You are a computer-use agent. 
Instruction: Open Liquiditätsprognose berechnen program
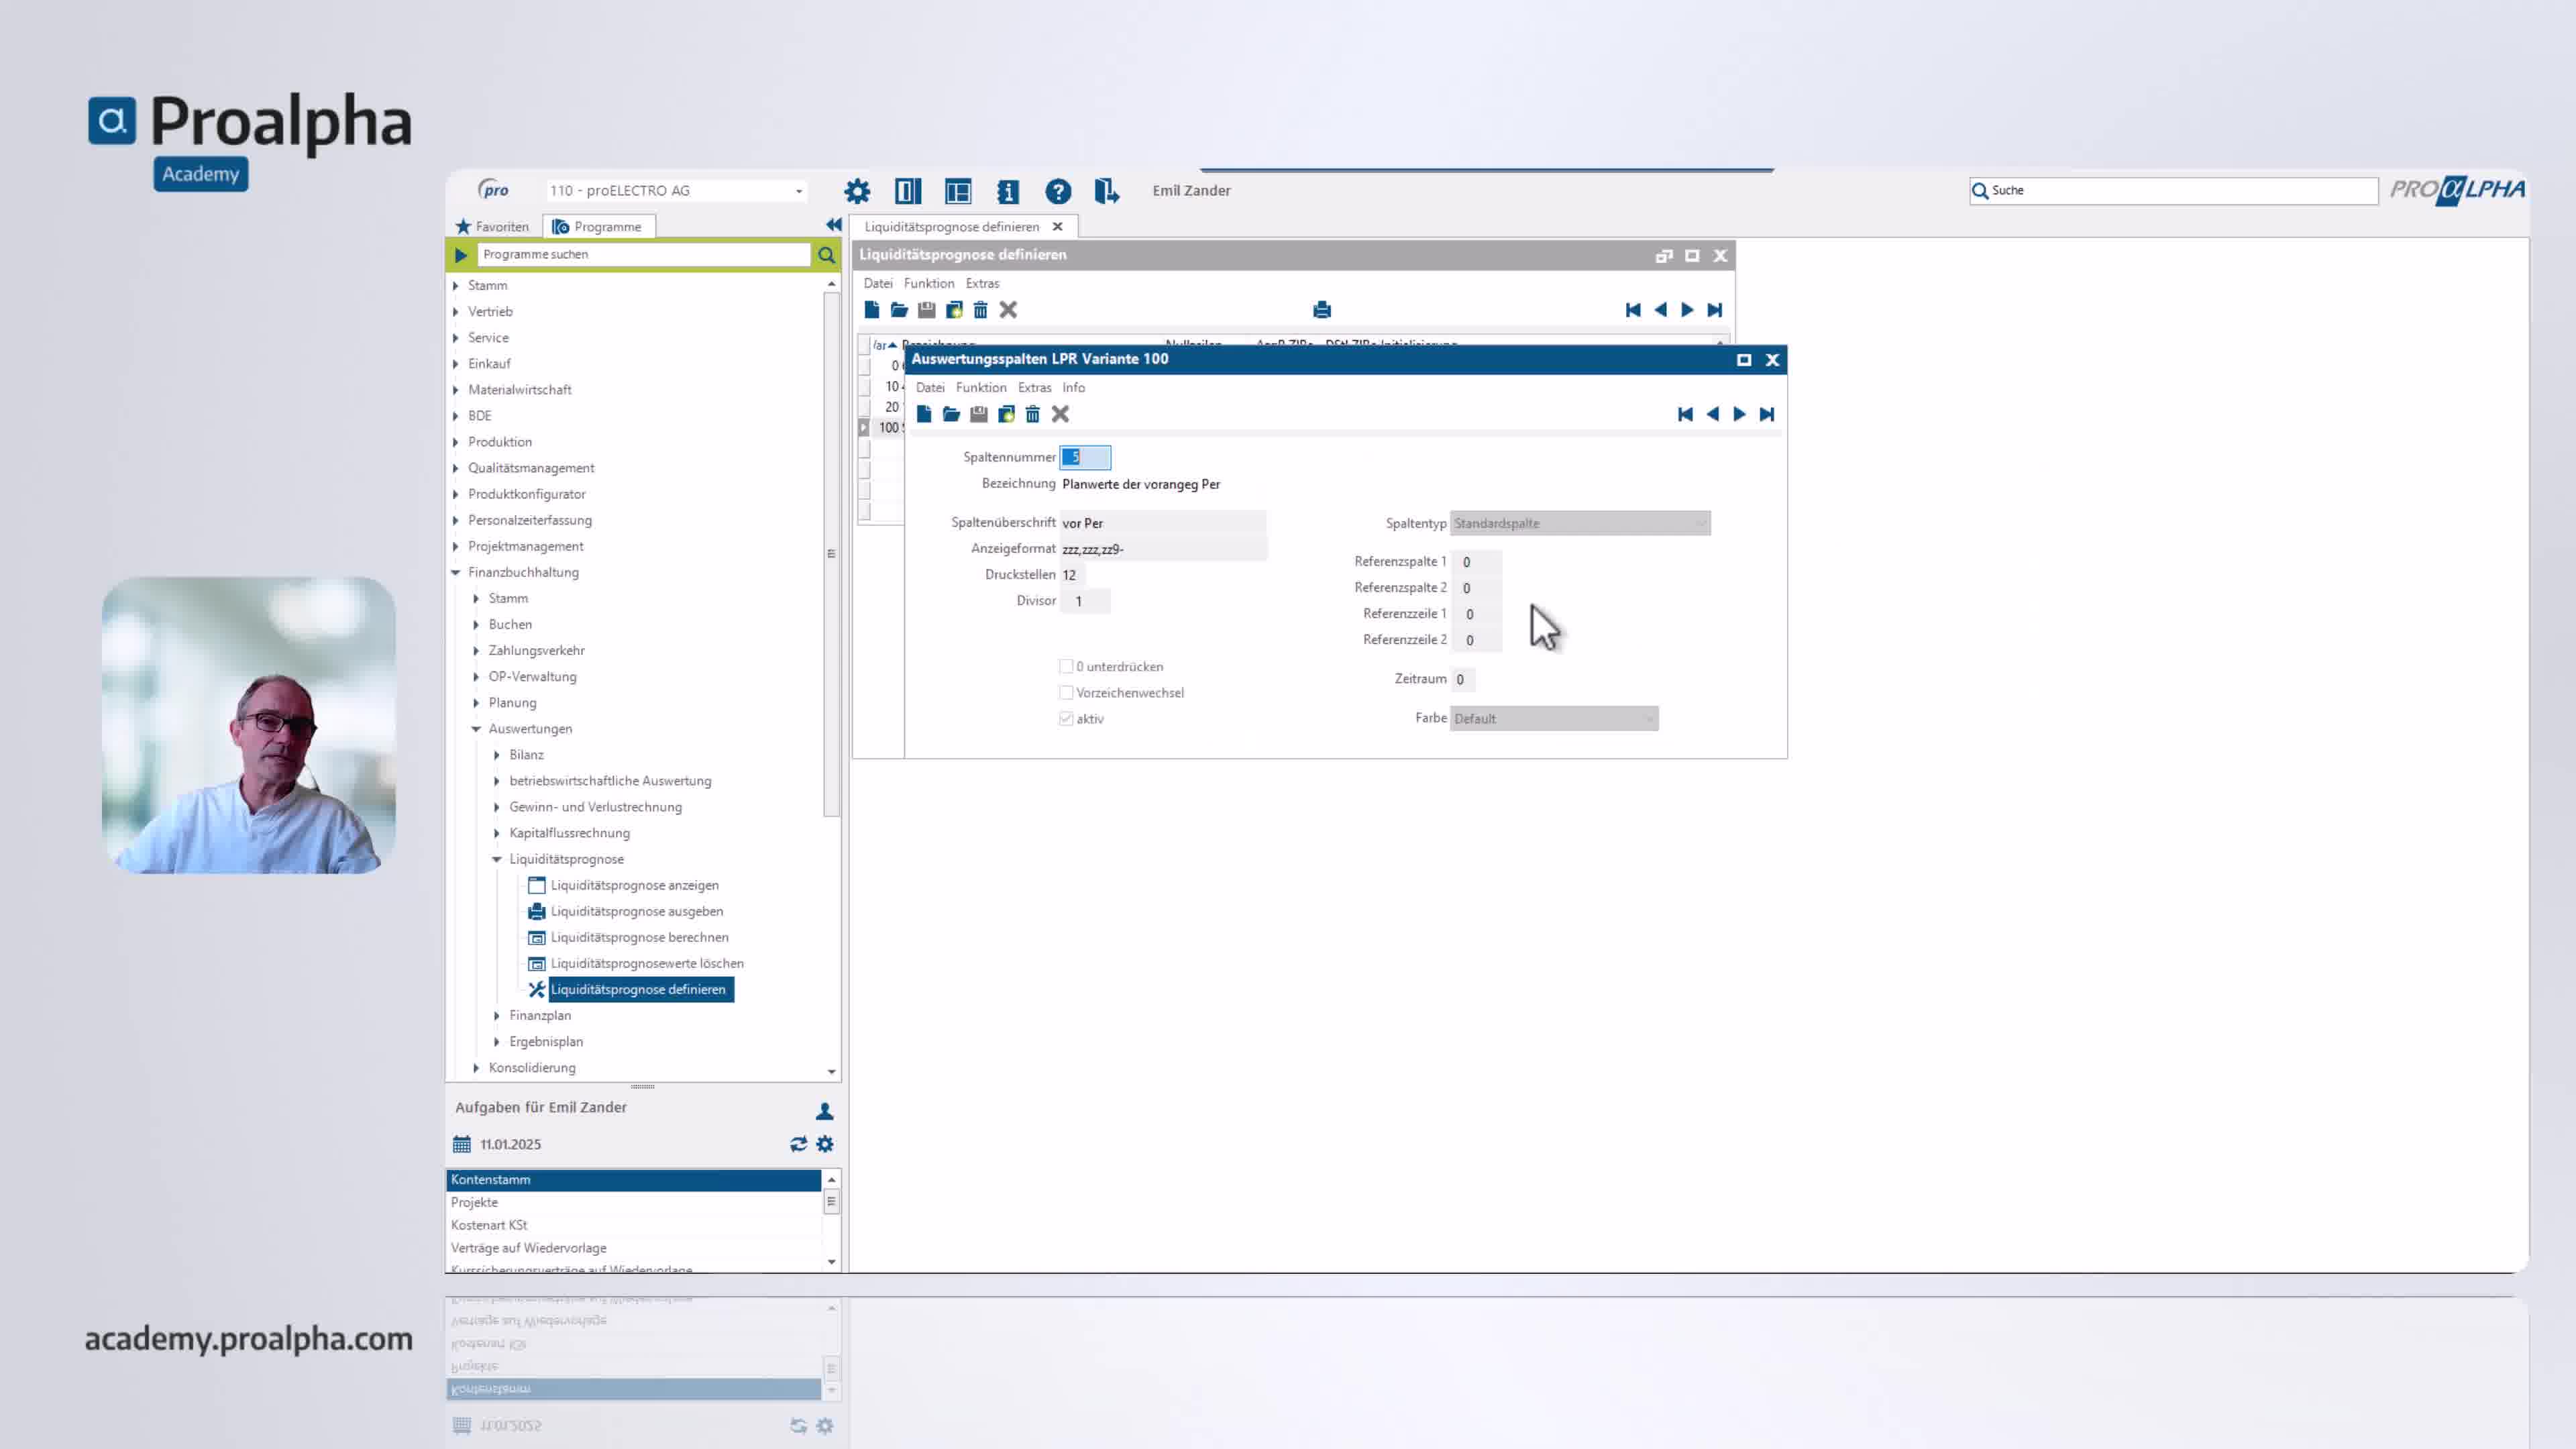(x=639, y=937)
